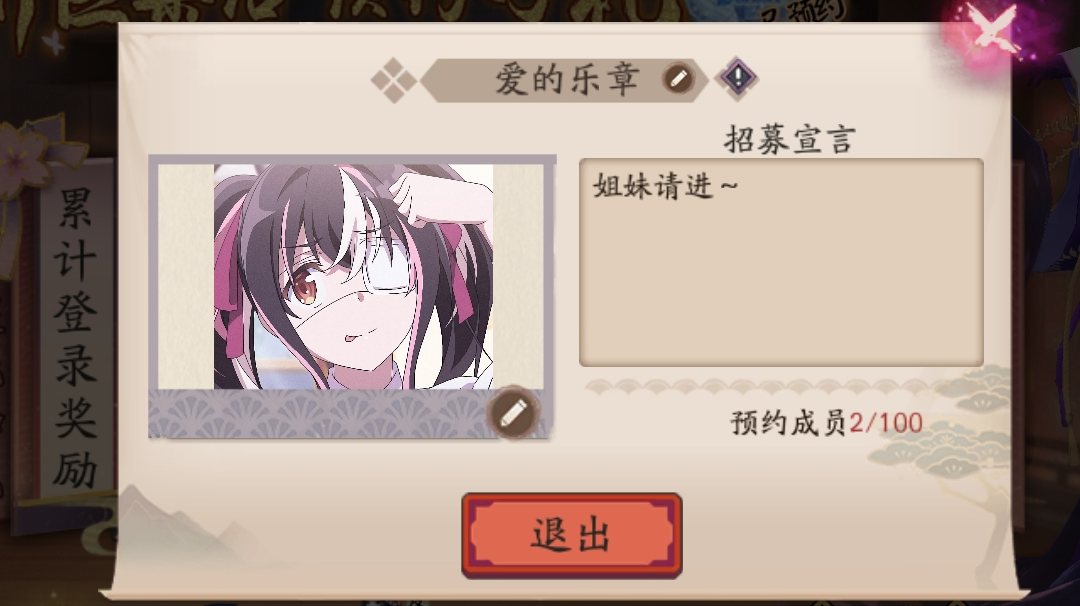This screenshot has width=1080, height=606.
Task: Edit the guild name 爱的乐章 with pencil icon
Action: point(678,79)
